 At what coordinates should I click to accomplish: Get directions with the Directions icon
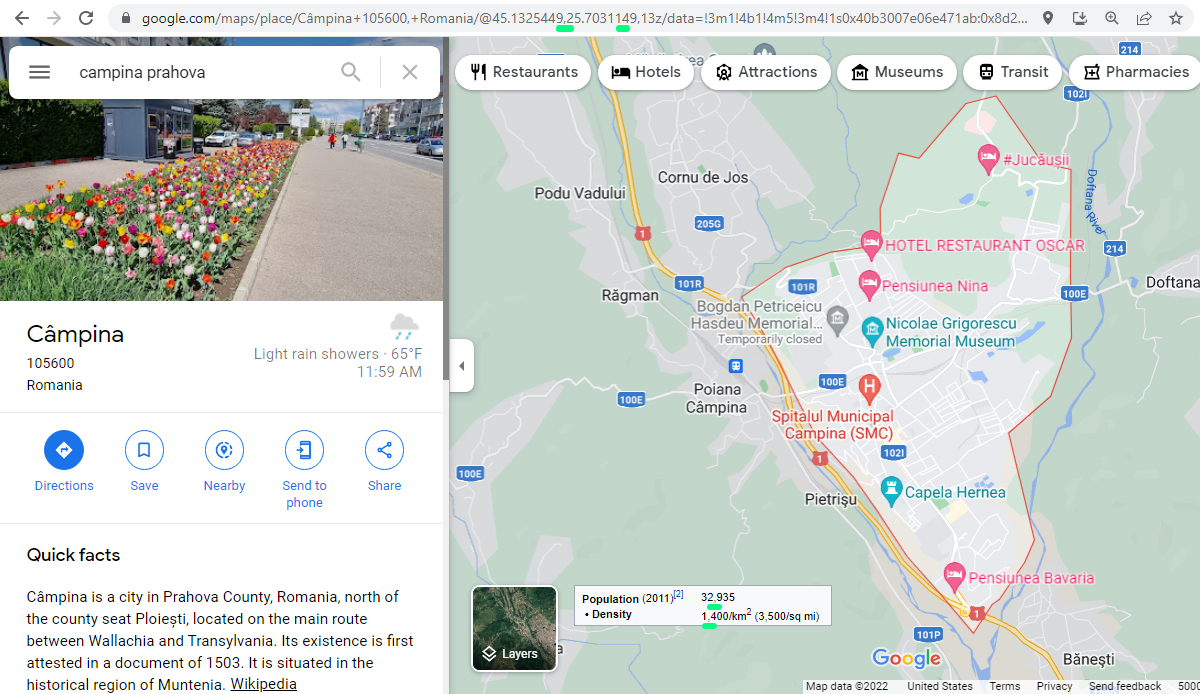point(63,450)
